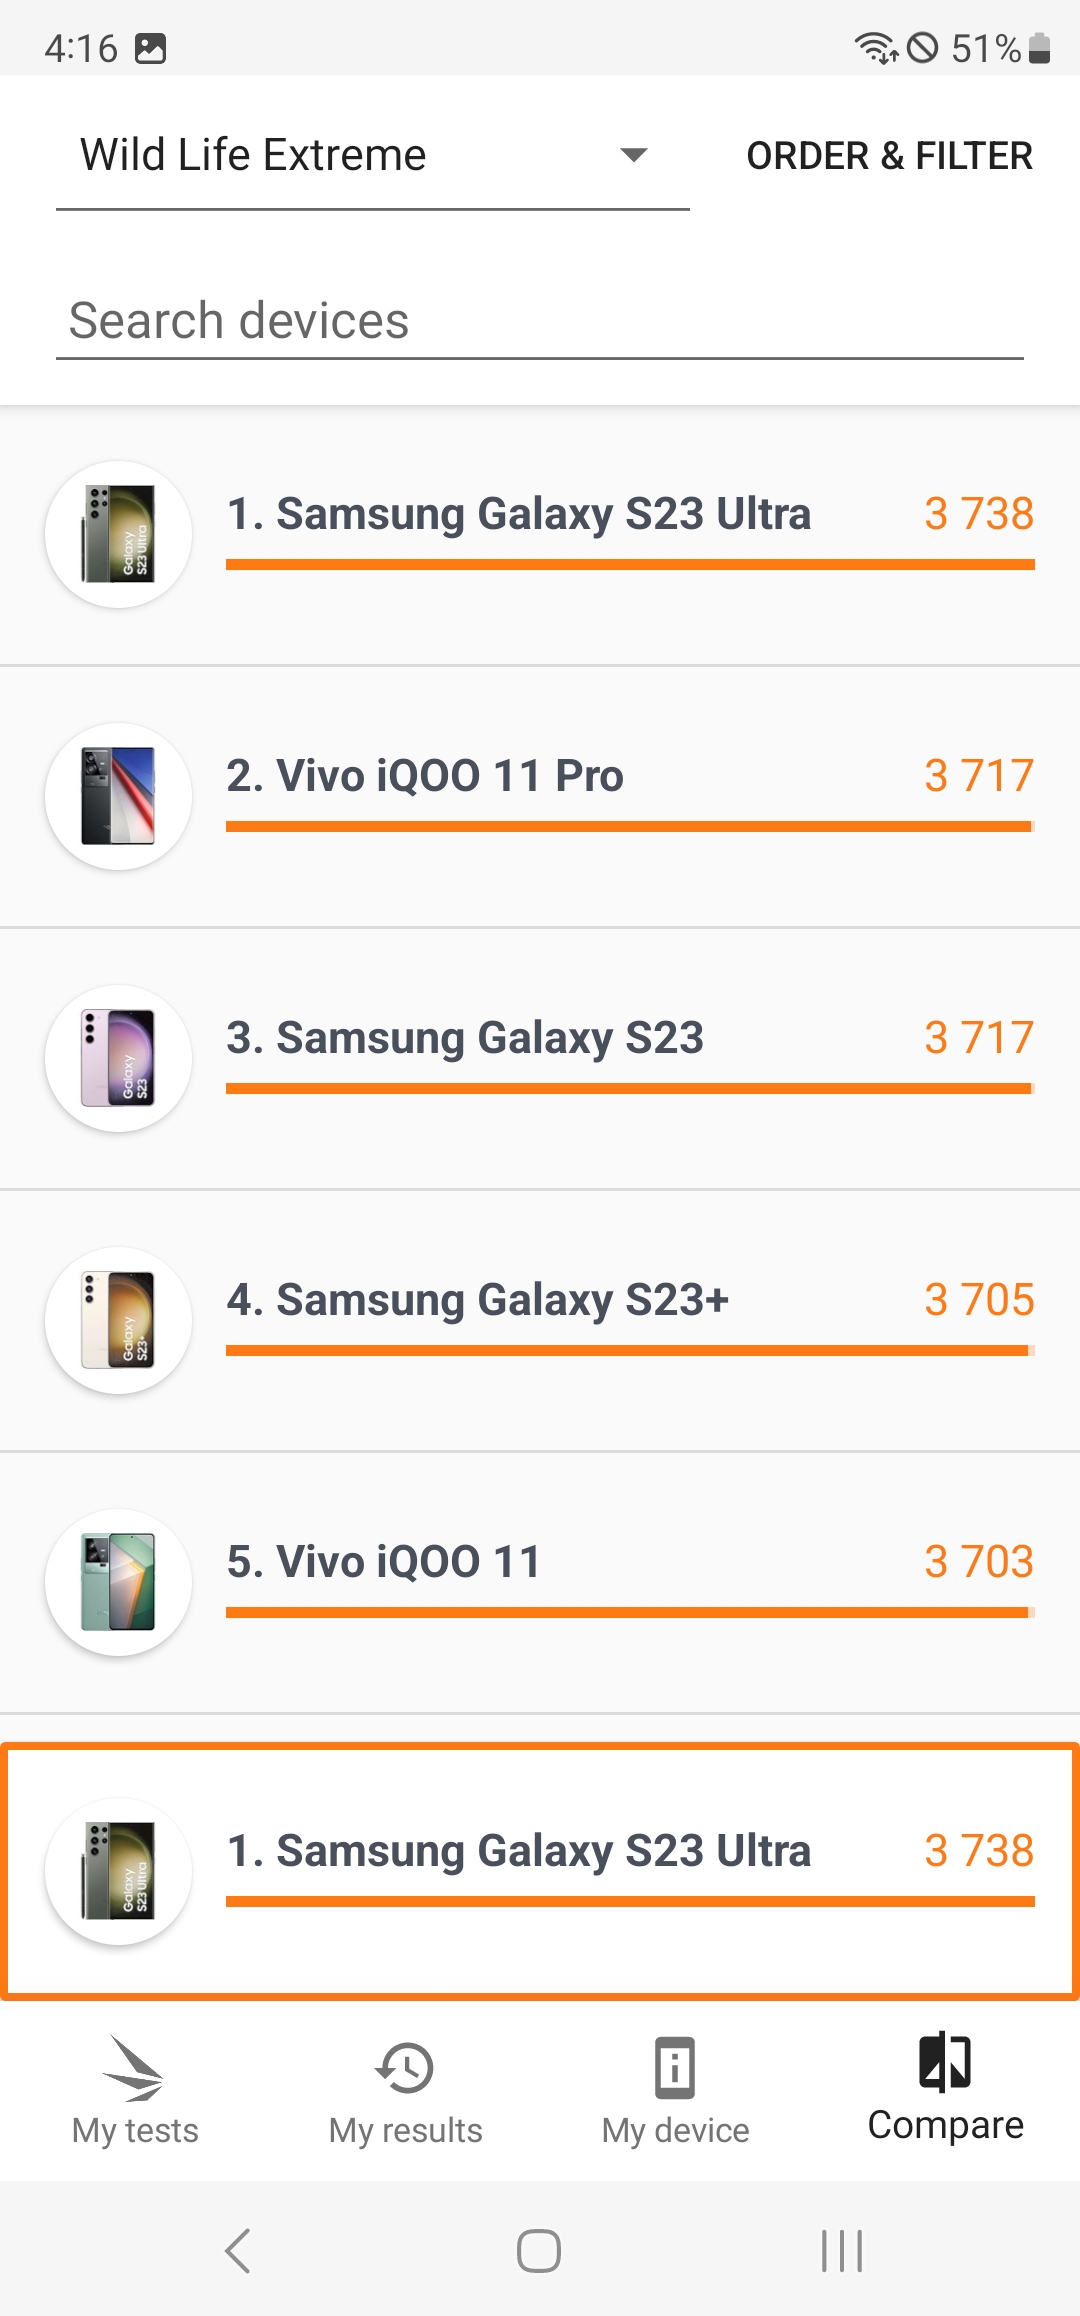This screenshot has width=1080, height=2316.
Task: Open ORDER & FILTER options
Action: [x=890, y=156]
